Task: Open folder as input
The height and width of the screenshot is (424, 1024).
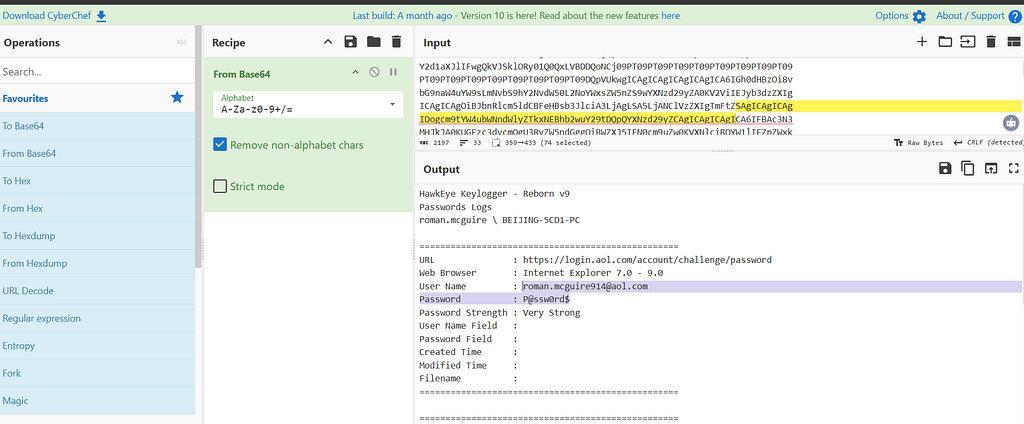Action: [945, 42]
